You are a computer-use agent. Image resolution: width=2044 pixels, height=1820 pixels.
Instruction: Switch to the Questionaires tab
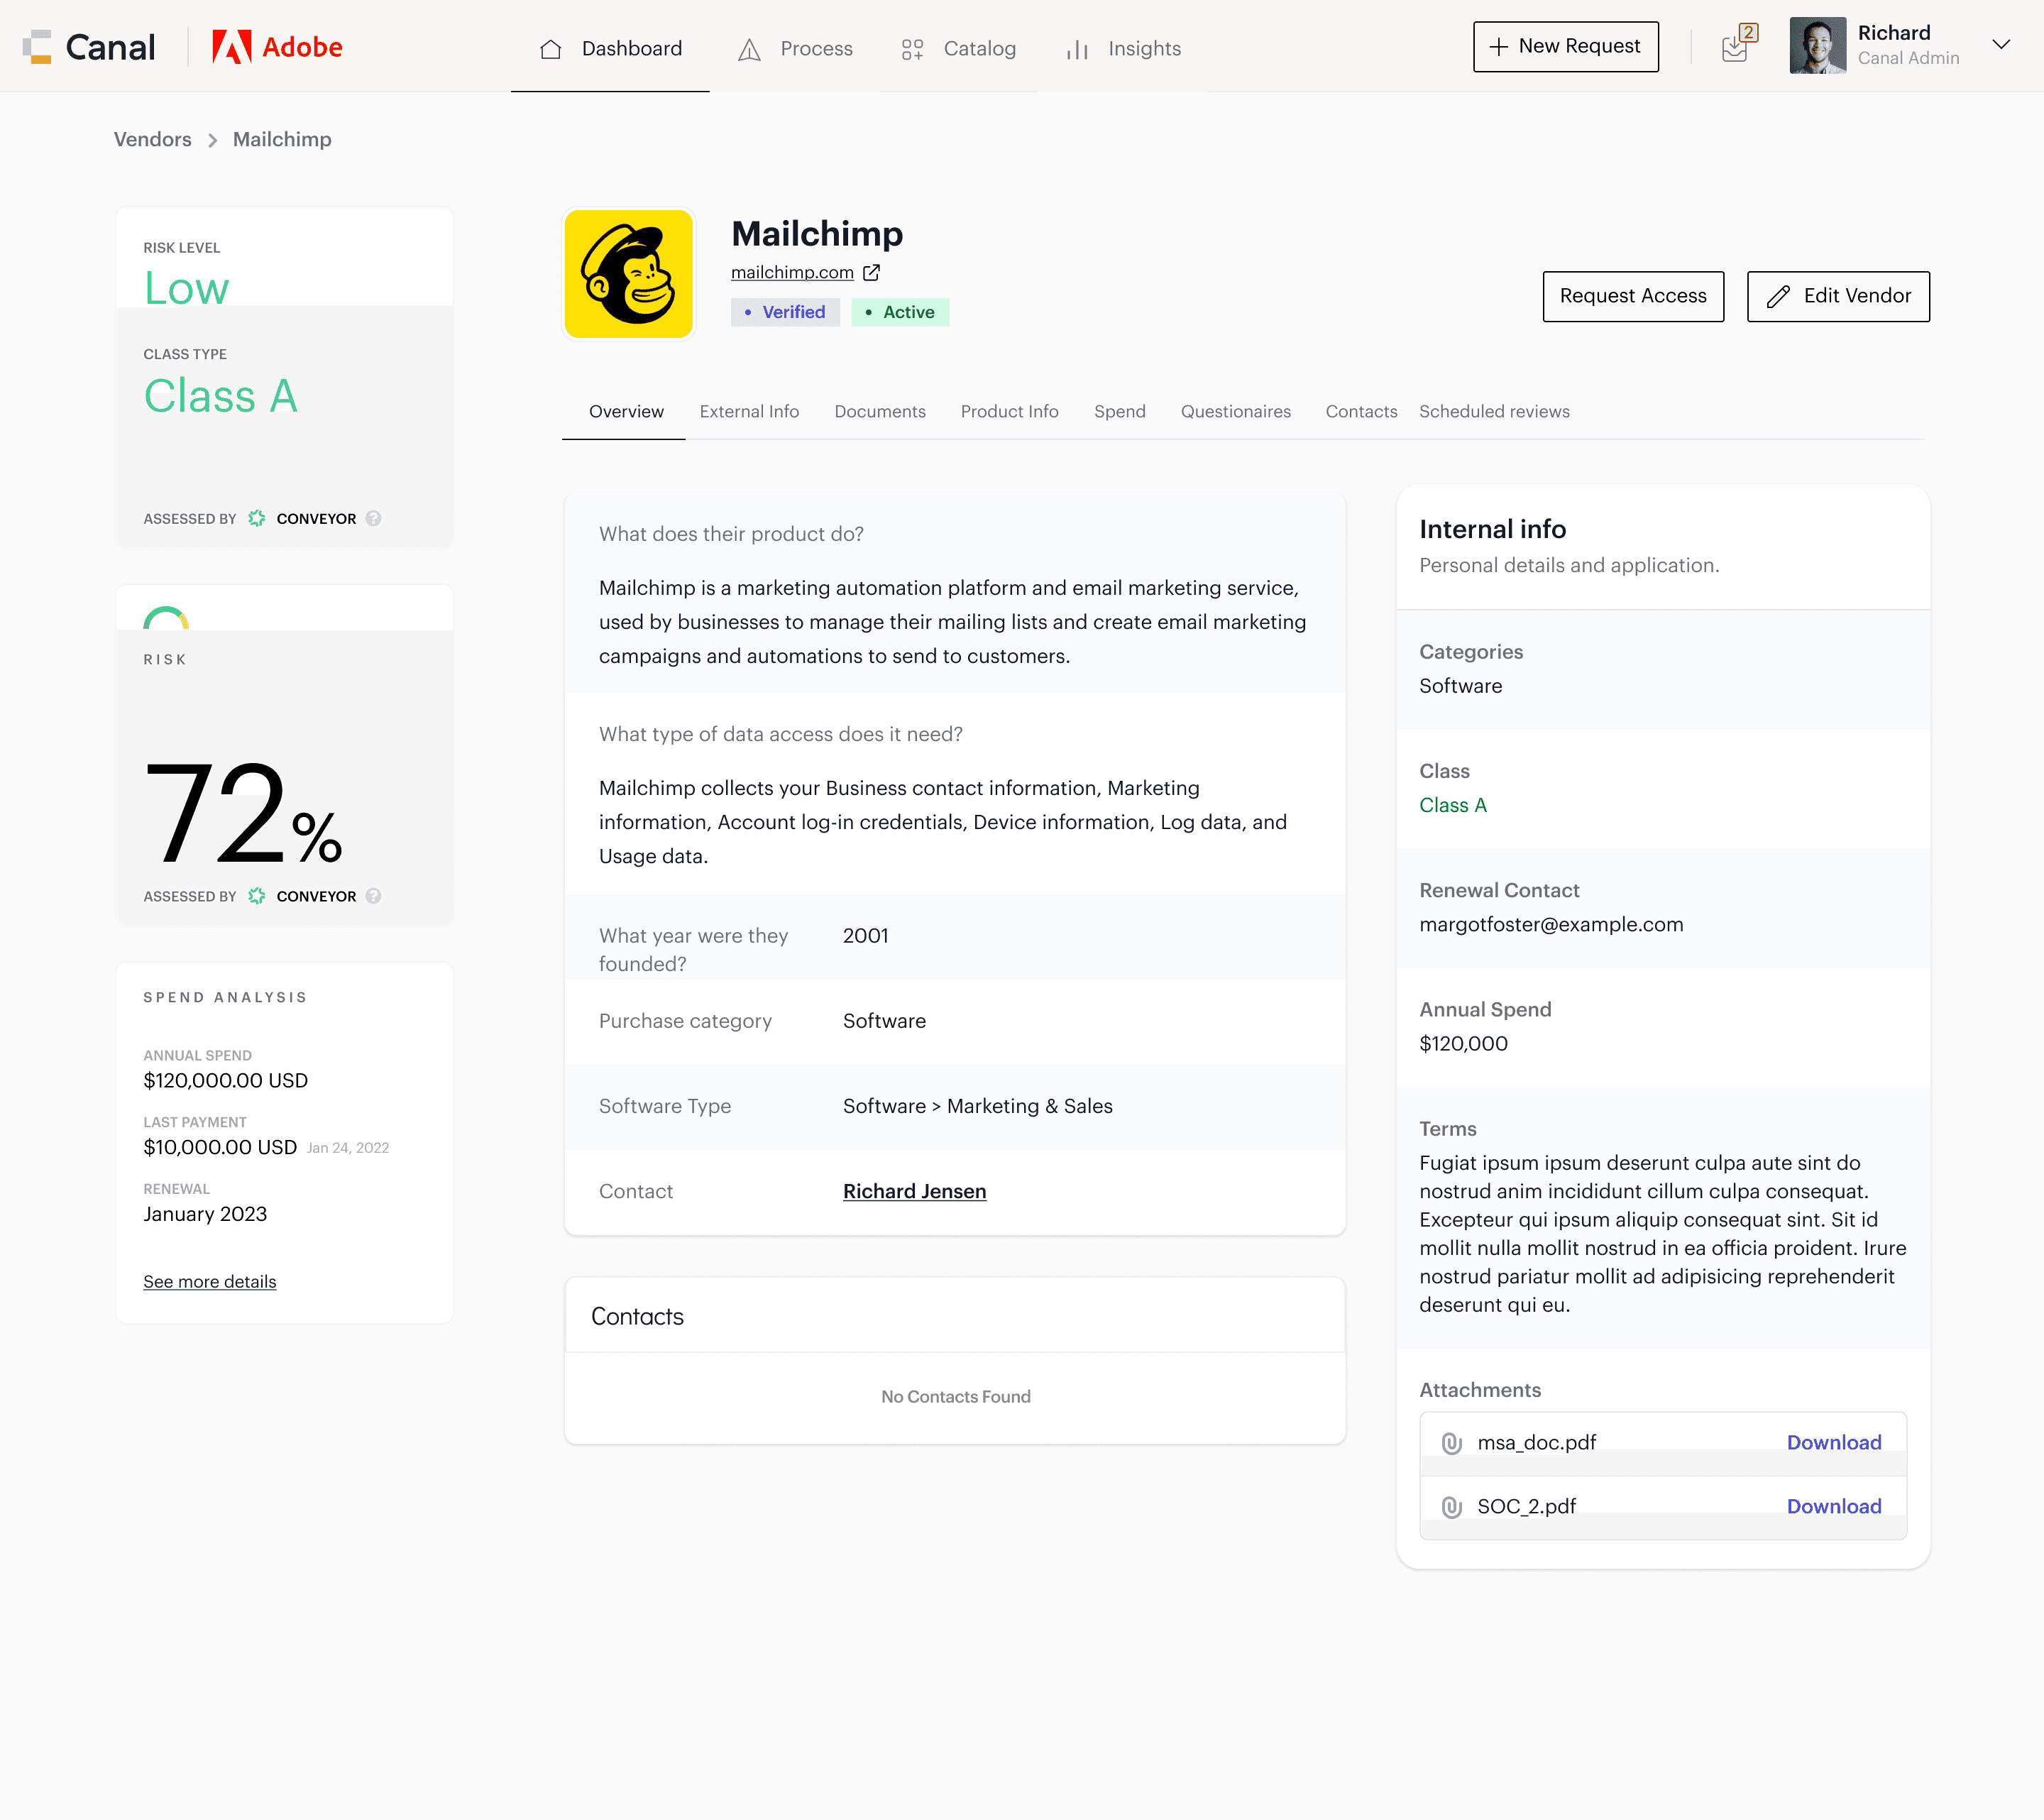pos(1235,412)
